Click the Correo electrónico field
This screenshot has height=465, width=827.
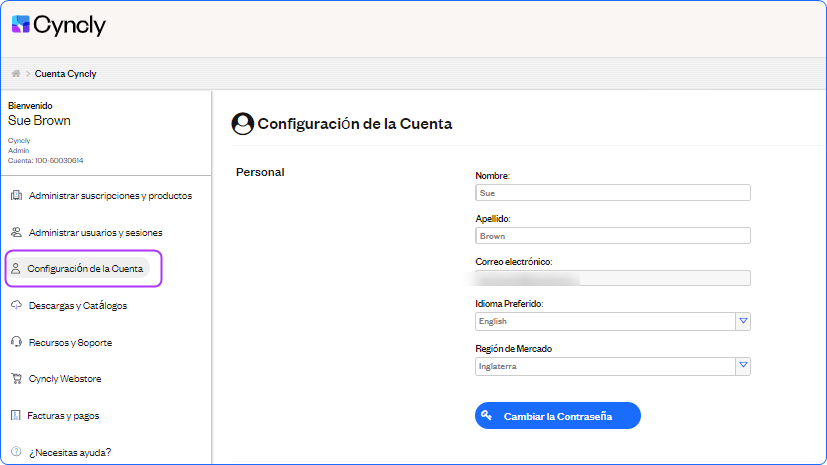tap(613, 278)
